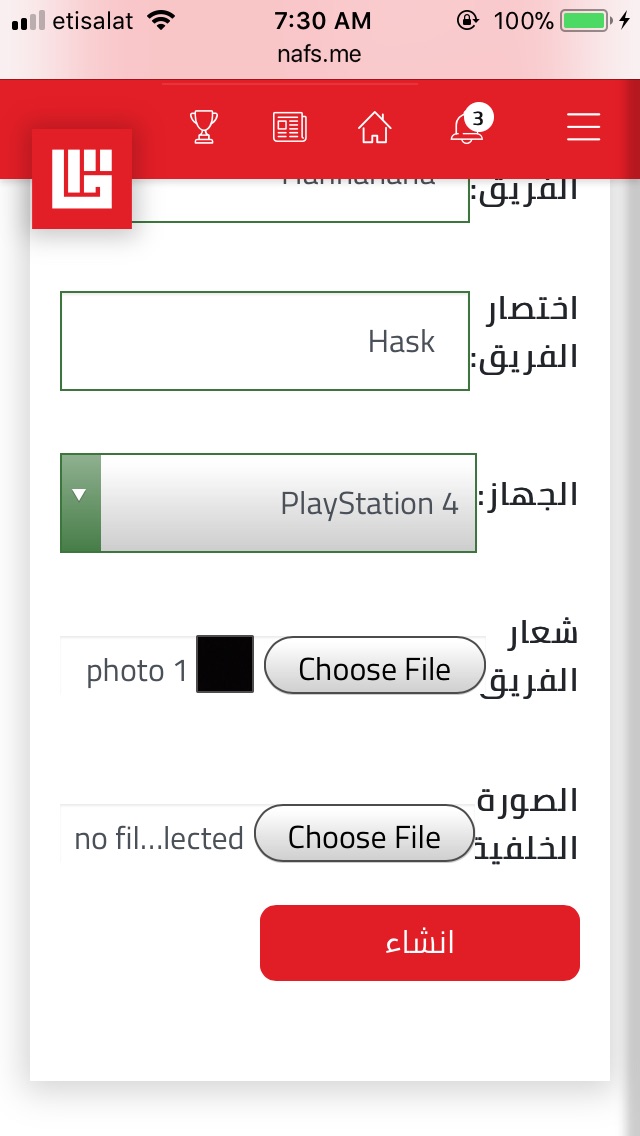Click the Hask team abbreviation field
640x1136 pixels.
point(265,341)
